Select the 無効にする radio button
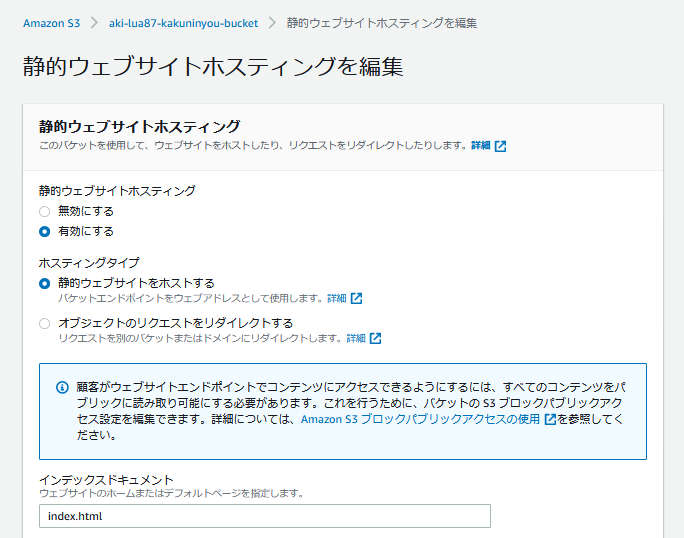Screen dimensions: 684x538 (44, 212)
